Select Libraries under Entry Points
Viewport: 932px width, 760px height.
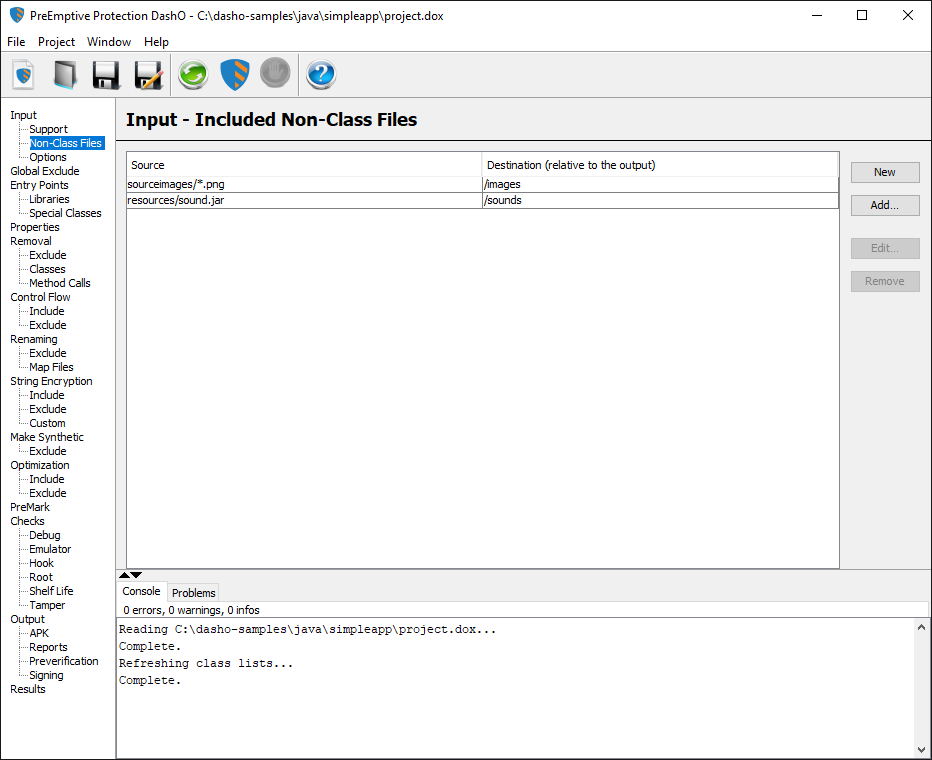tap(49, 199)
